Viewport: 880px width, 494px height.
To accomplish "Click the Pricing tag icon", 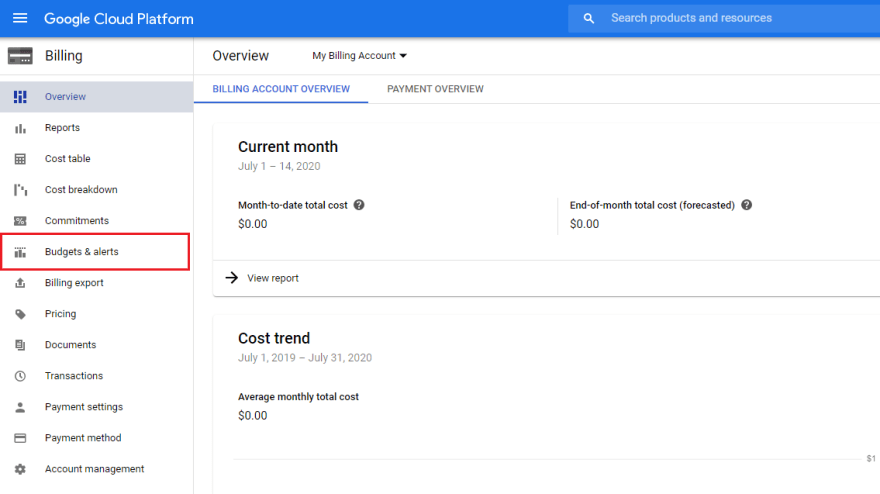I will [x=20, y=314].
